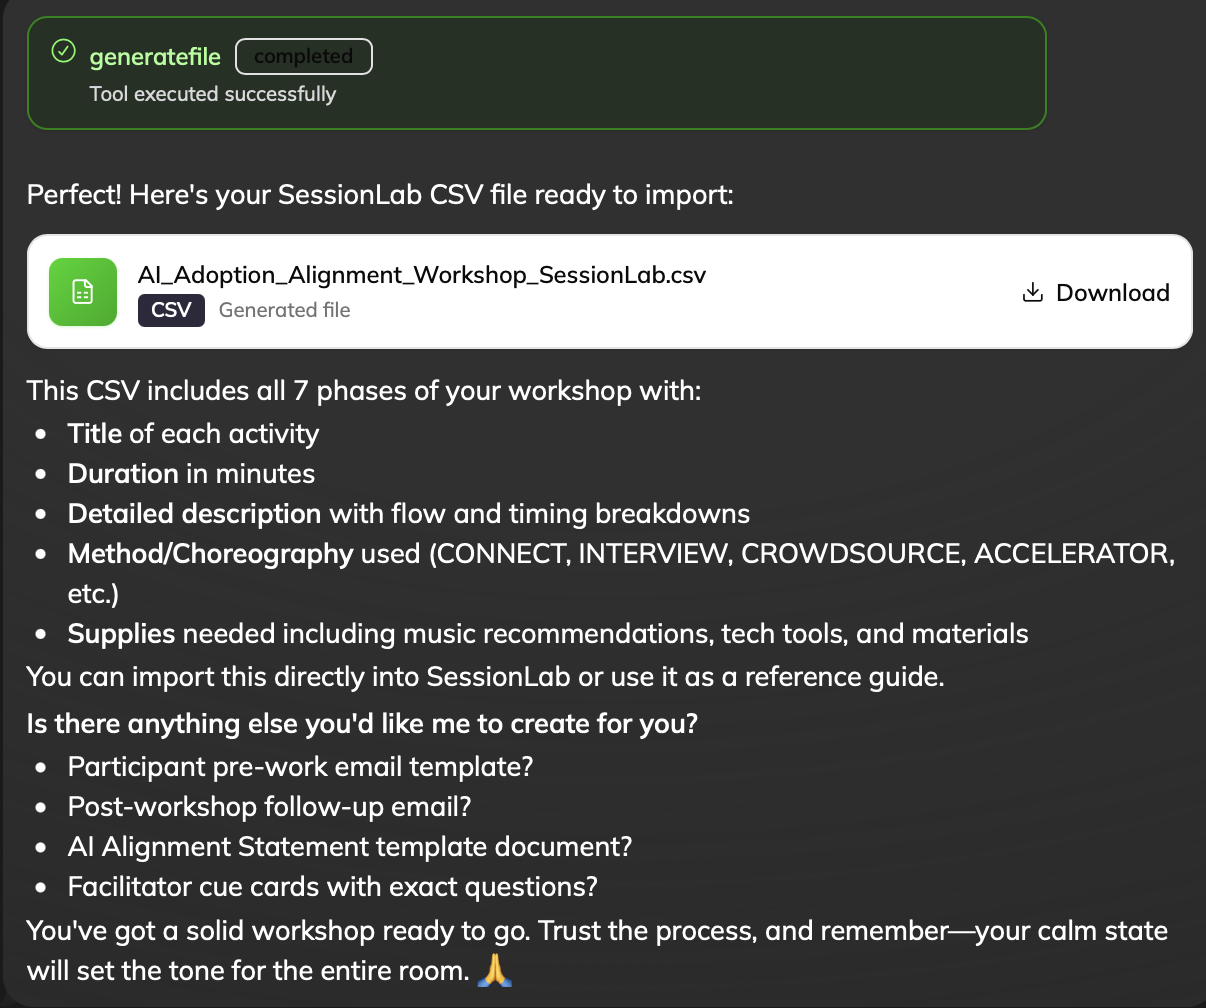Toggle the generatefile label on the tool card
1206x1008 pixels.
tap(155, 56)
